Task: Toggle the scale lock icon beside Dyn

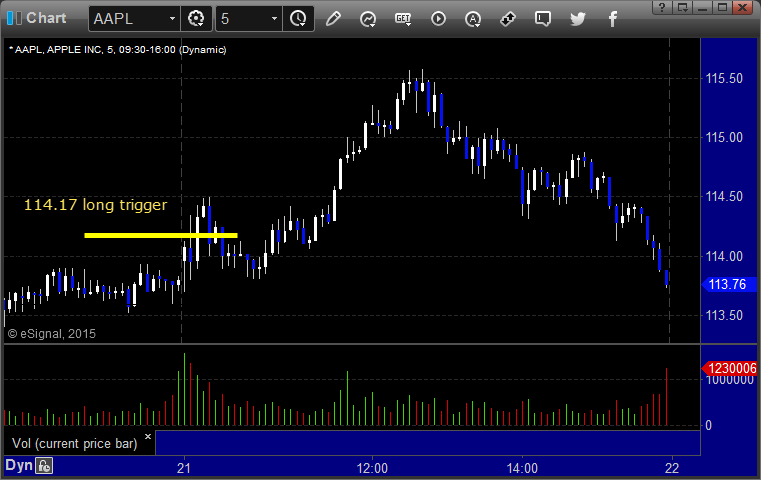Action: coord(44,466)
